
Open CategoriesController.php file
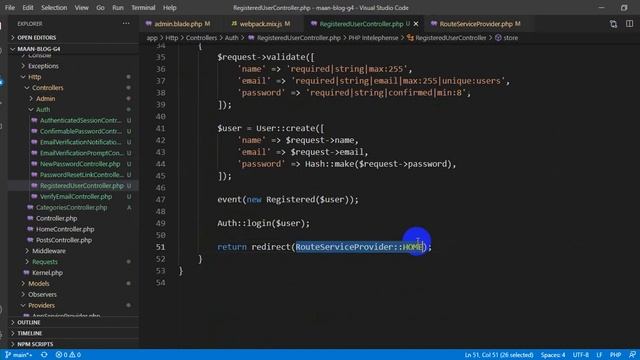tap(71, 207)
